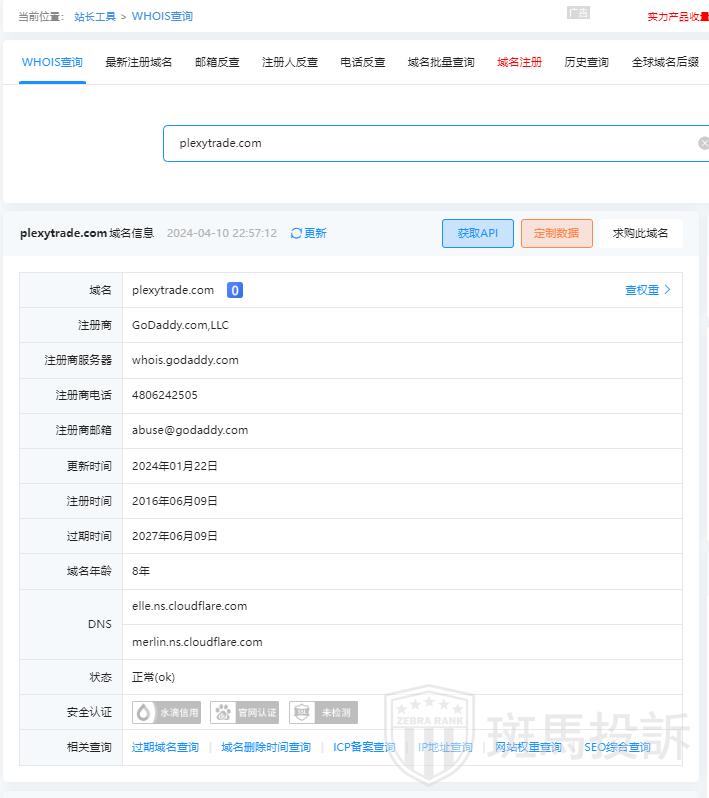Open the ICP备案查询 link
The image size is (709, 798).
pos(364,747)
